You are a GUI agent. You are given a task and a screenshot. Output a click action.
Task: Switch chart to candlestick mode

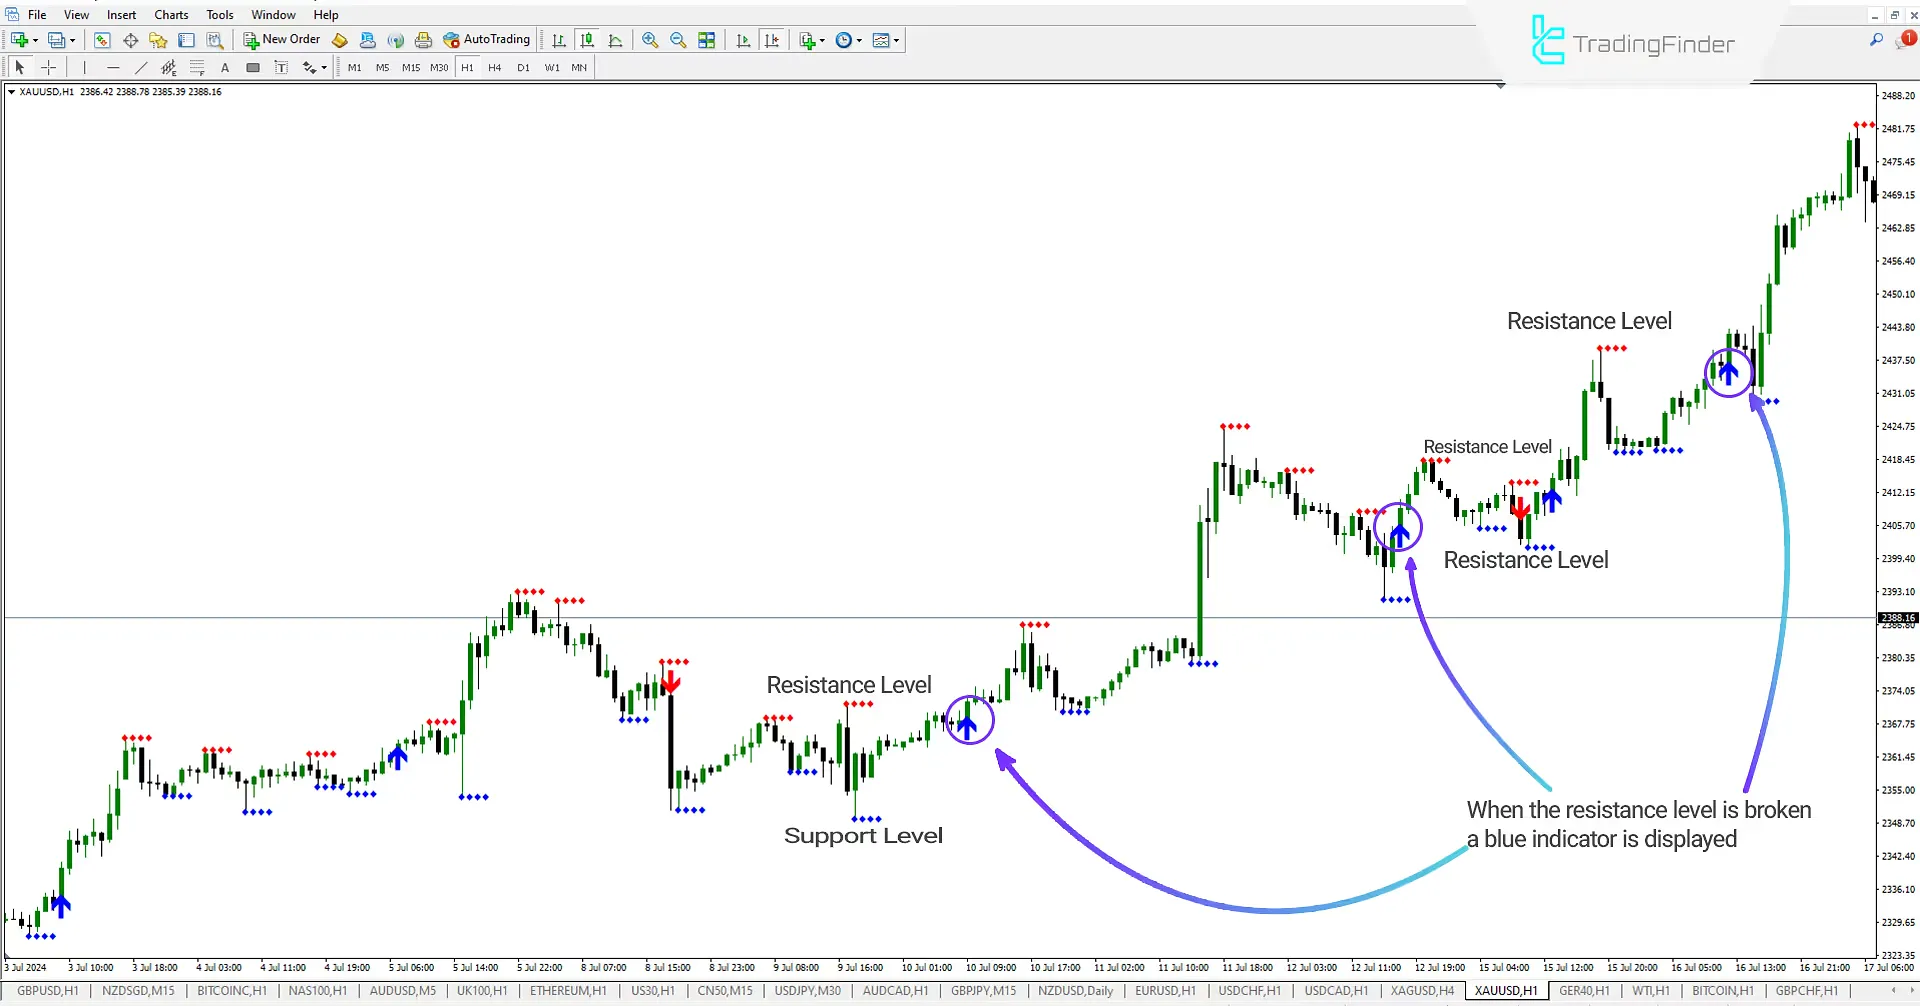587,40
